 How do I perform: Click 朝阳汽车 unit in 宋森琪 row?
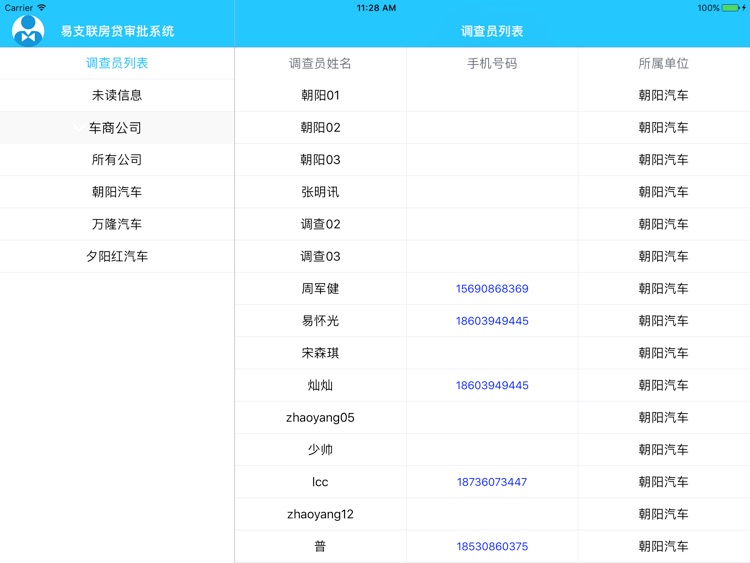pyautogui.click(x=663, y=353)
